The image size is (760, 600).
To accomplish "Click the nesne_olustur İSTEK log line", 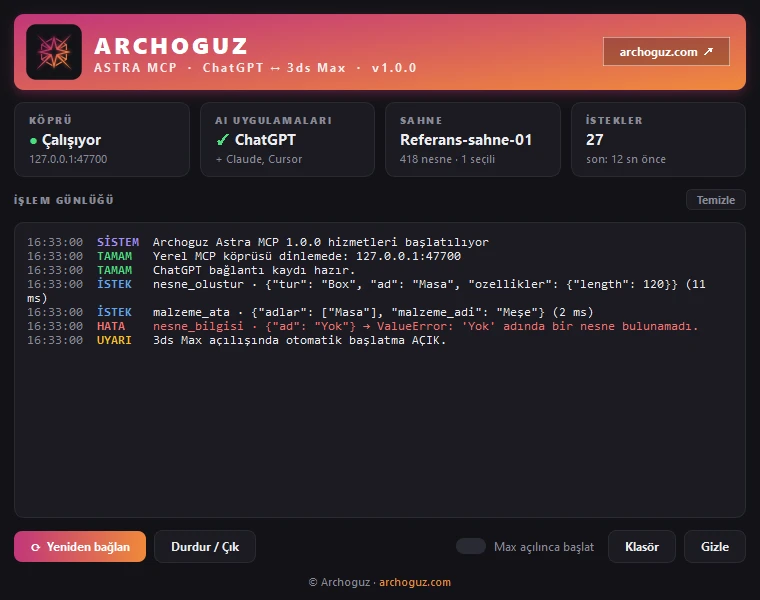I will 366,291.
